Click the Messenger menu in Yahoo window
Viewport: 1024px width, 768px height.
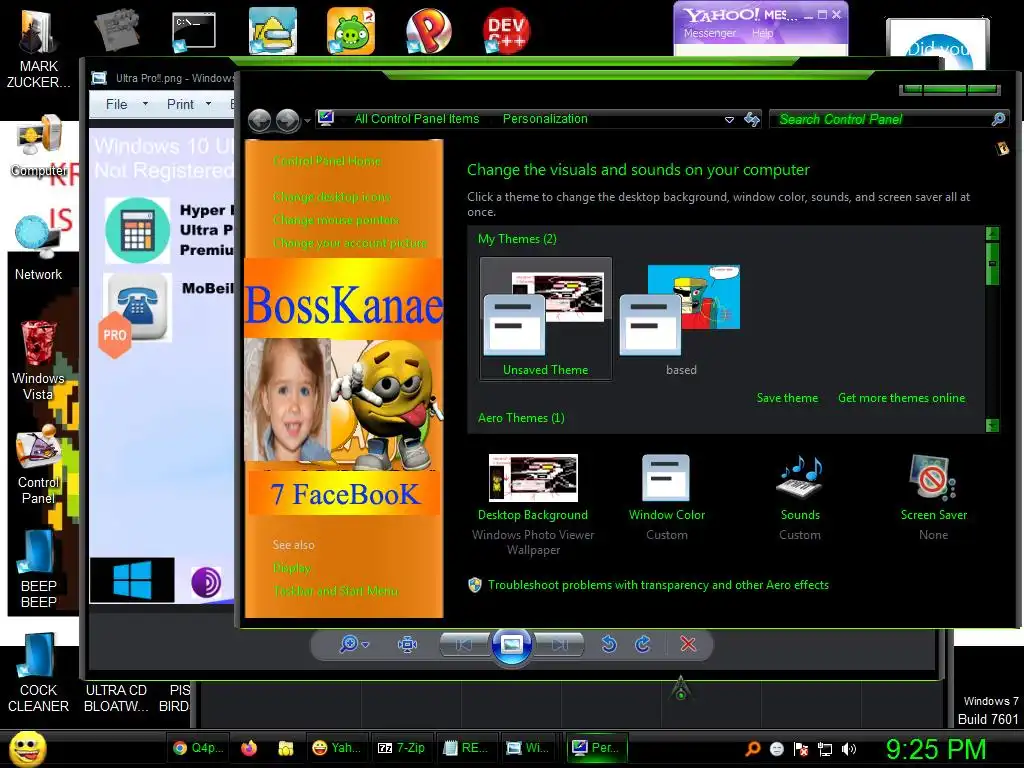point(709,33)
